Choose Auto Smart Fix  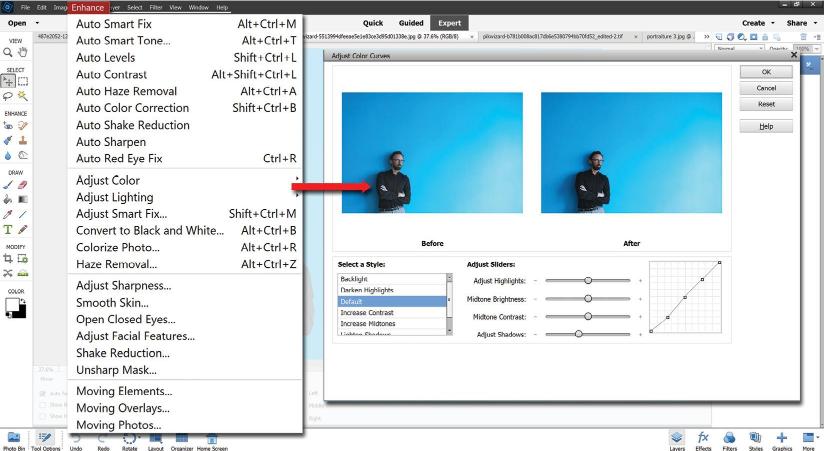pyautogui.click(x=185, y=24)
